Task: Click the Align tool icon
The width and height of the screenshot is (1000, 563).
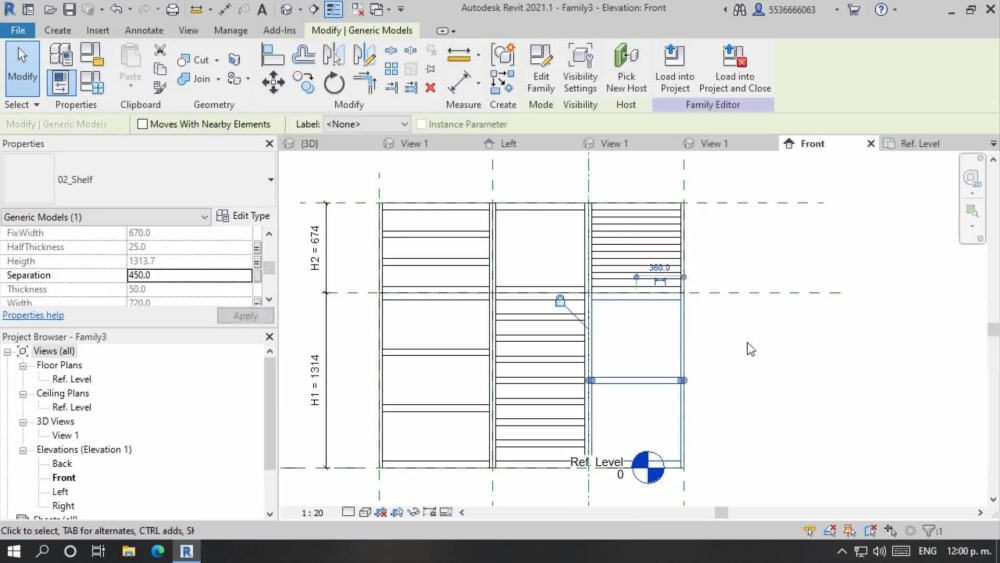Action: (x=272, y=55)
